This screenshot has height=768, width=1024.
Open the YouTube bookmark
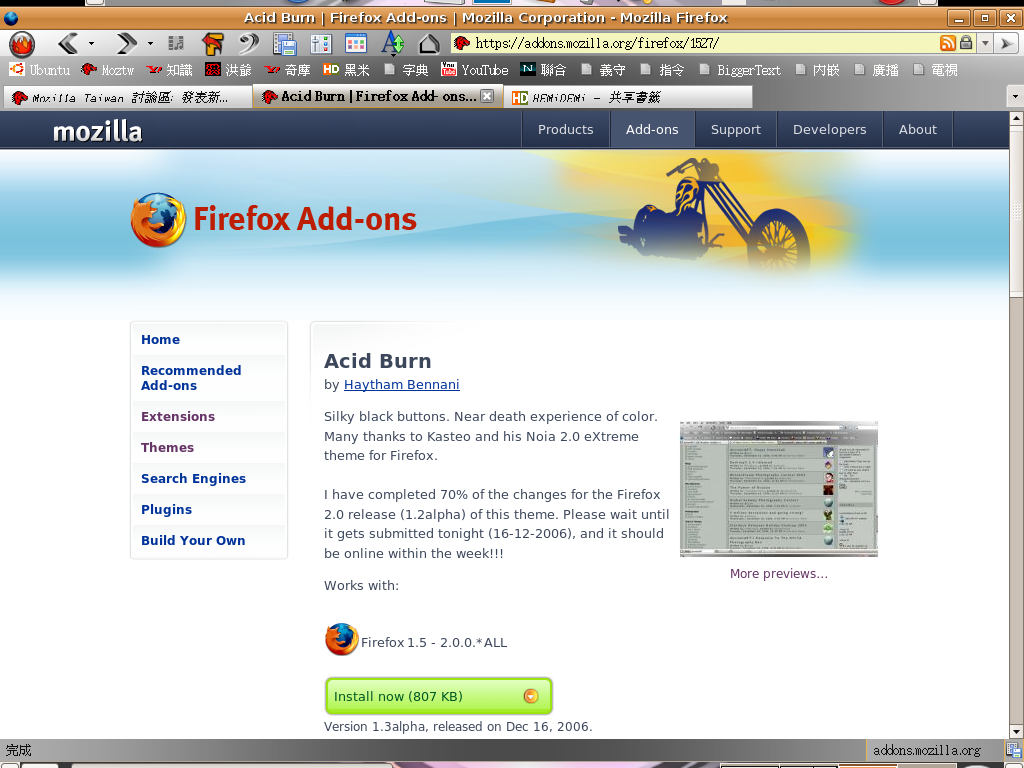click(475, 70)
